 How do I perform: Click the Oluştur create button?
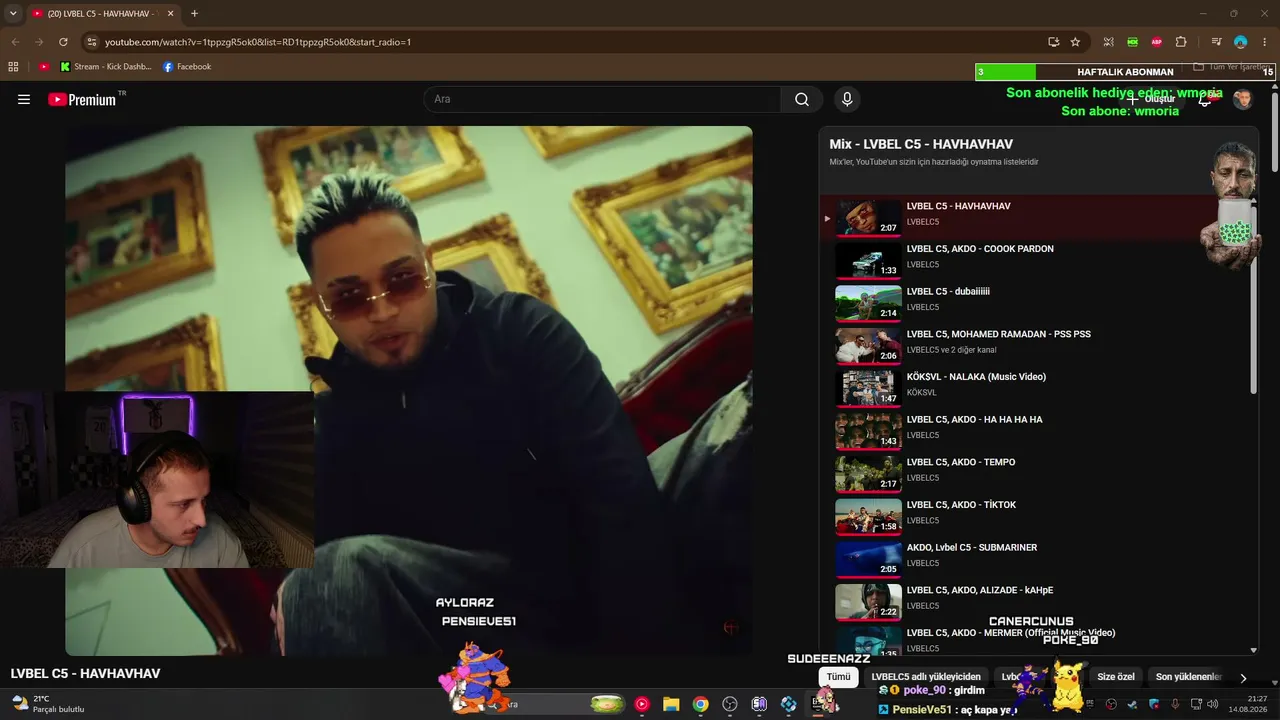(x=1151, y=99)
